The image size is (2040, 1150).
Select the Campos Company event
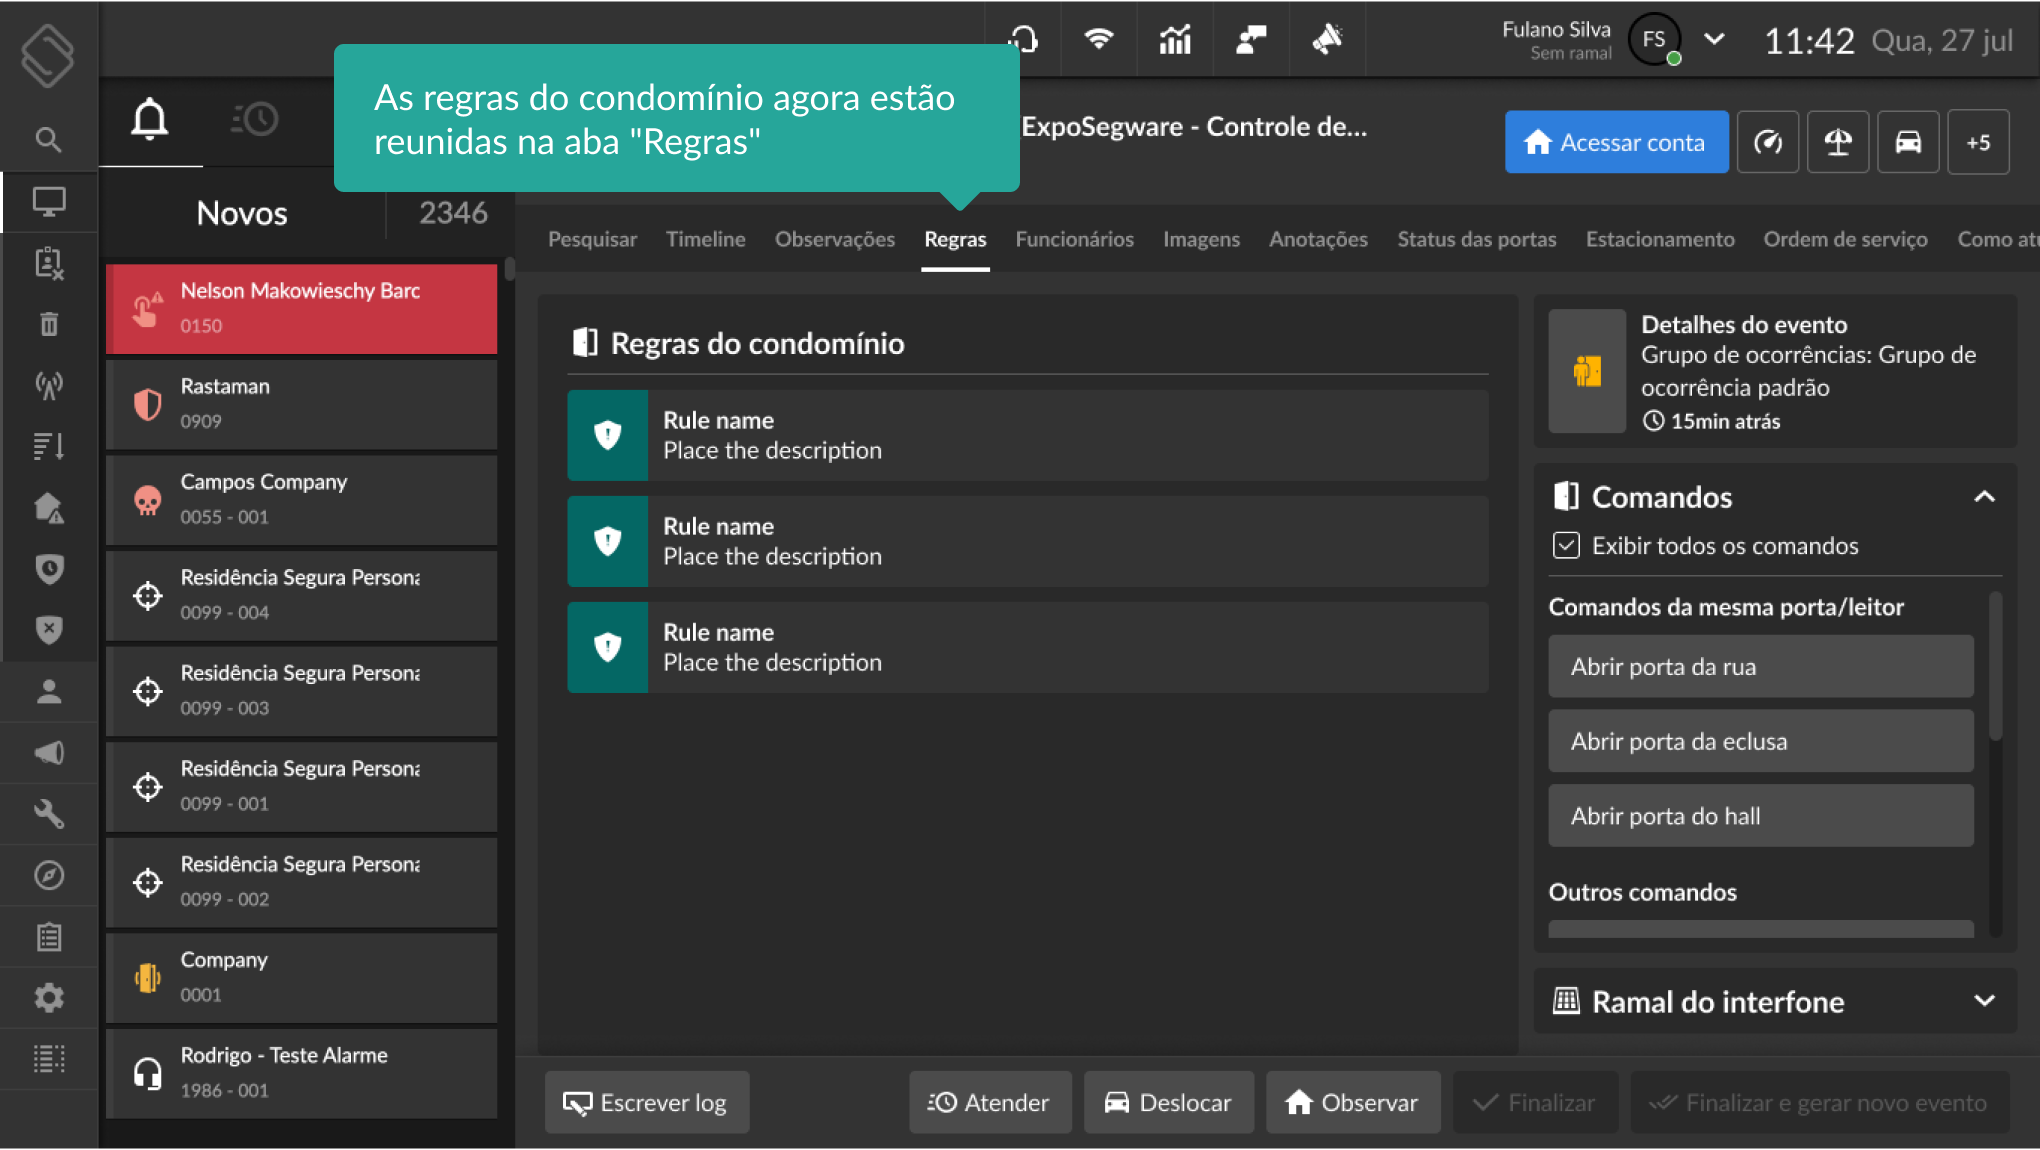point(301,499)
